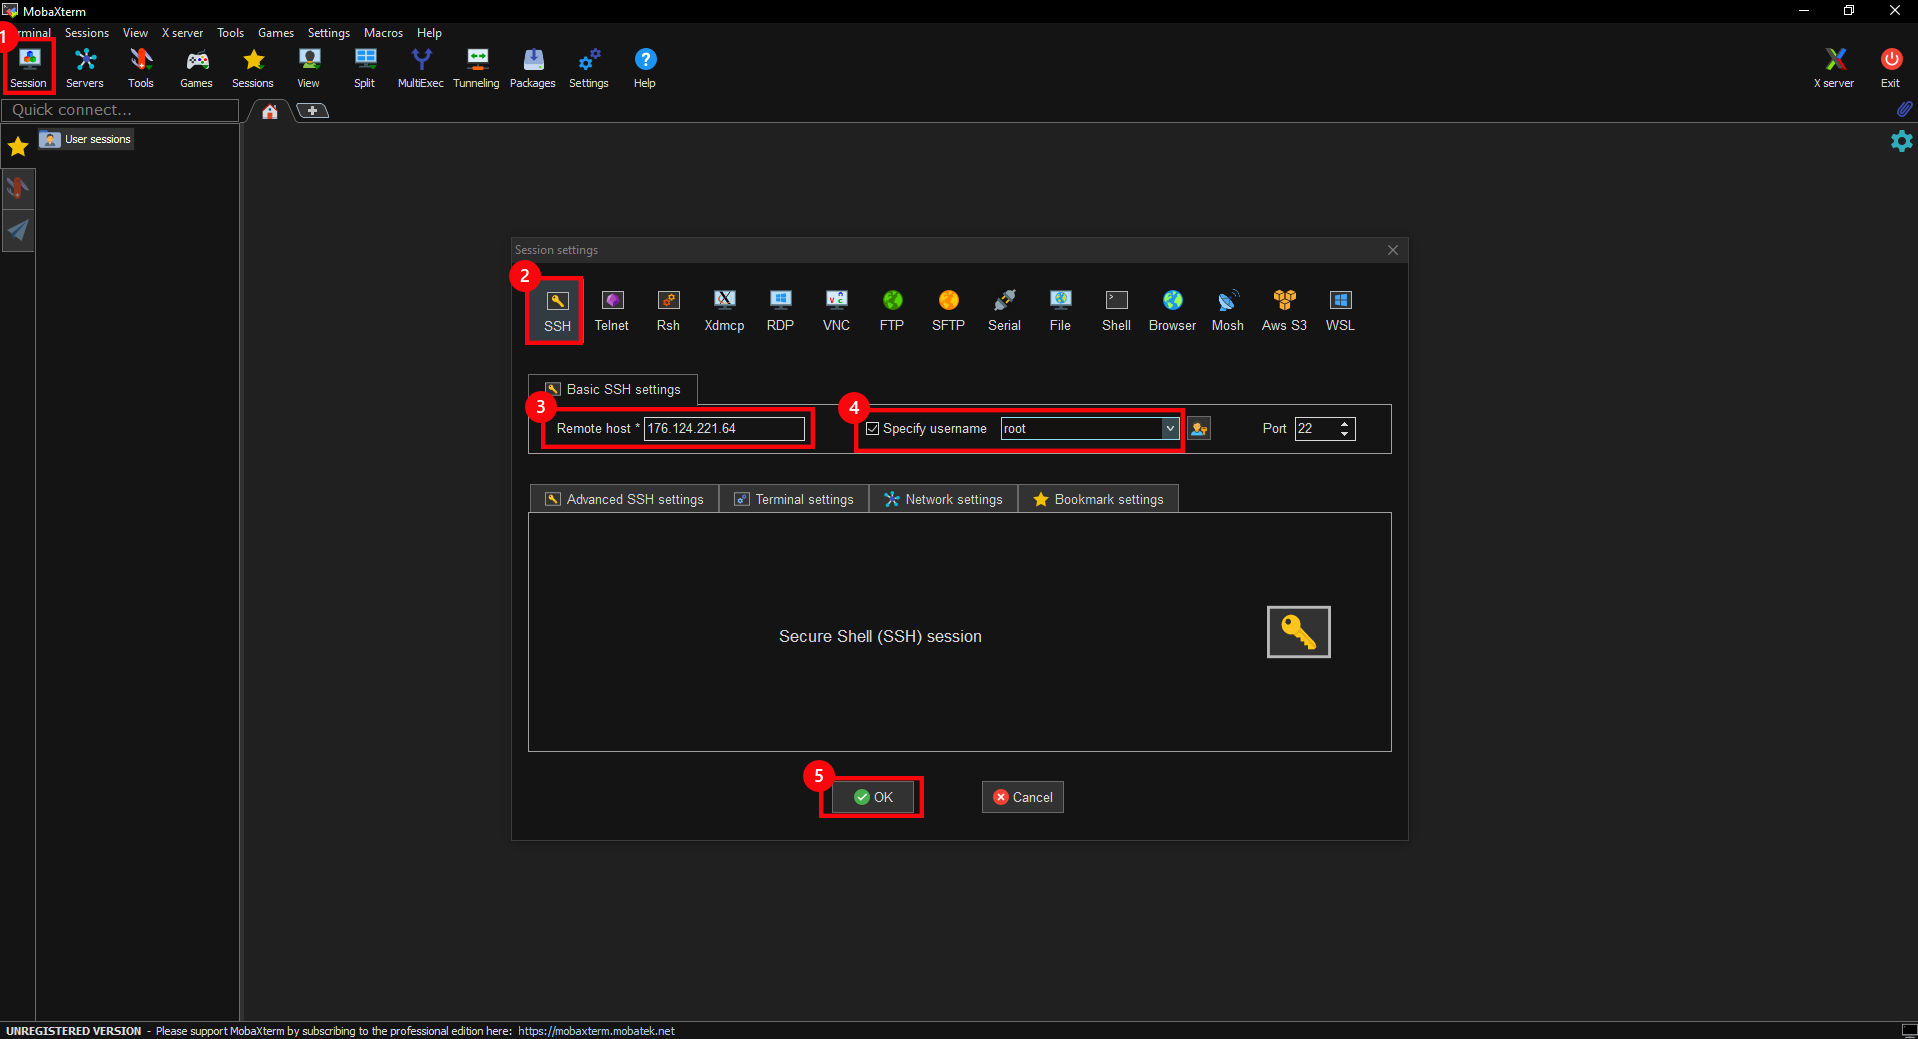Switch to Advanced SSH settings tab
Image resolution: width=1918 pixels, height=1039 pixels.
[624, 499]
